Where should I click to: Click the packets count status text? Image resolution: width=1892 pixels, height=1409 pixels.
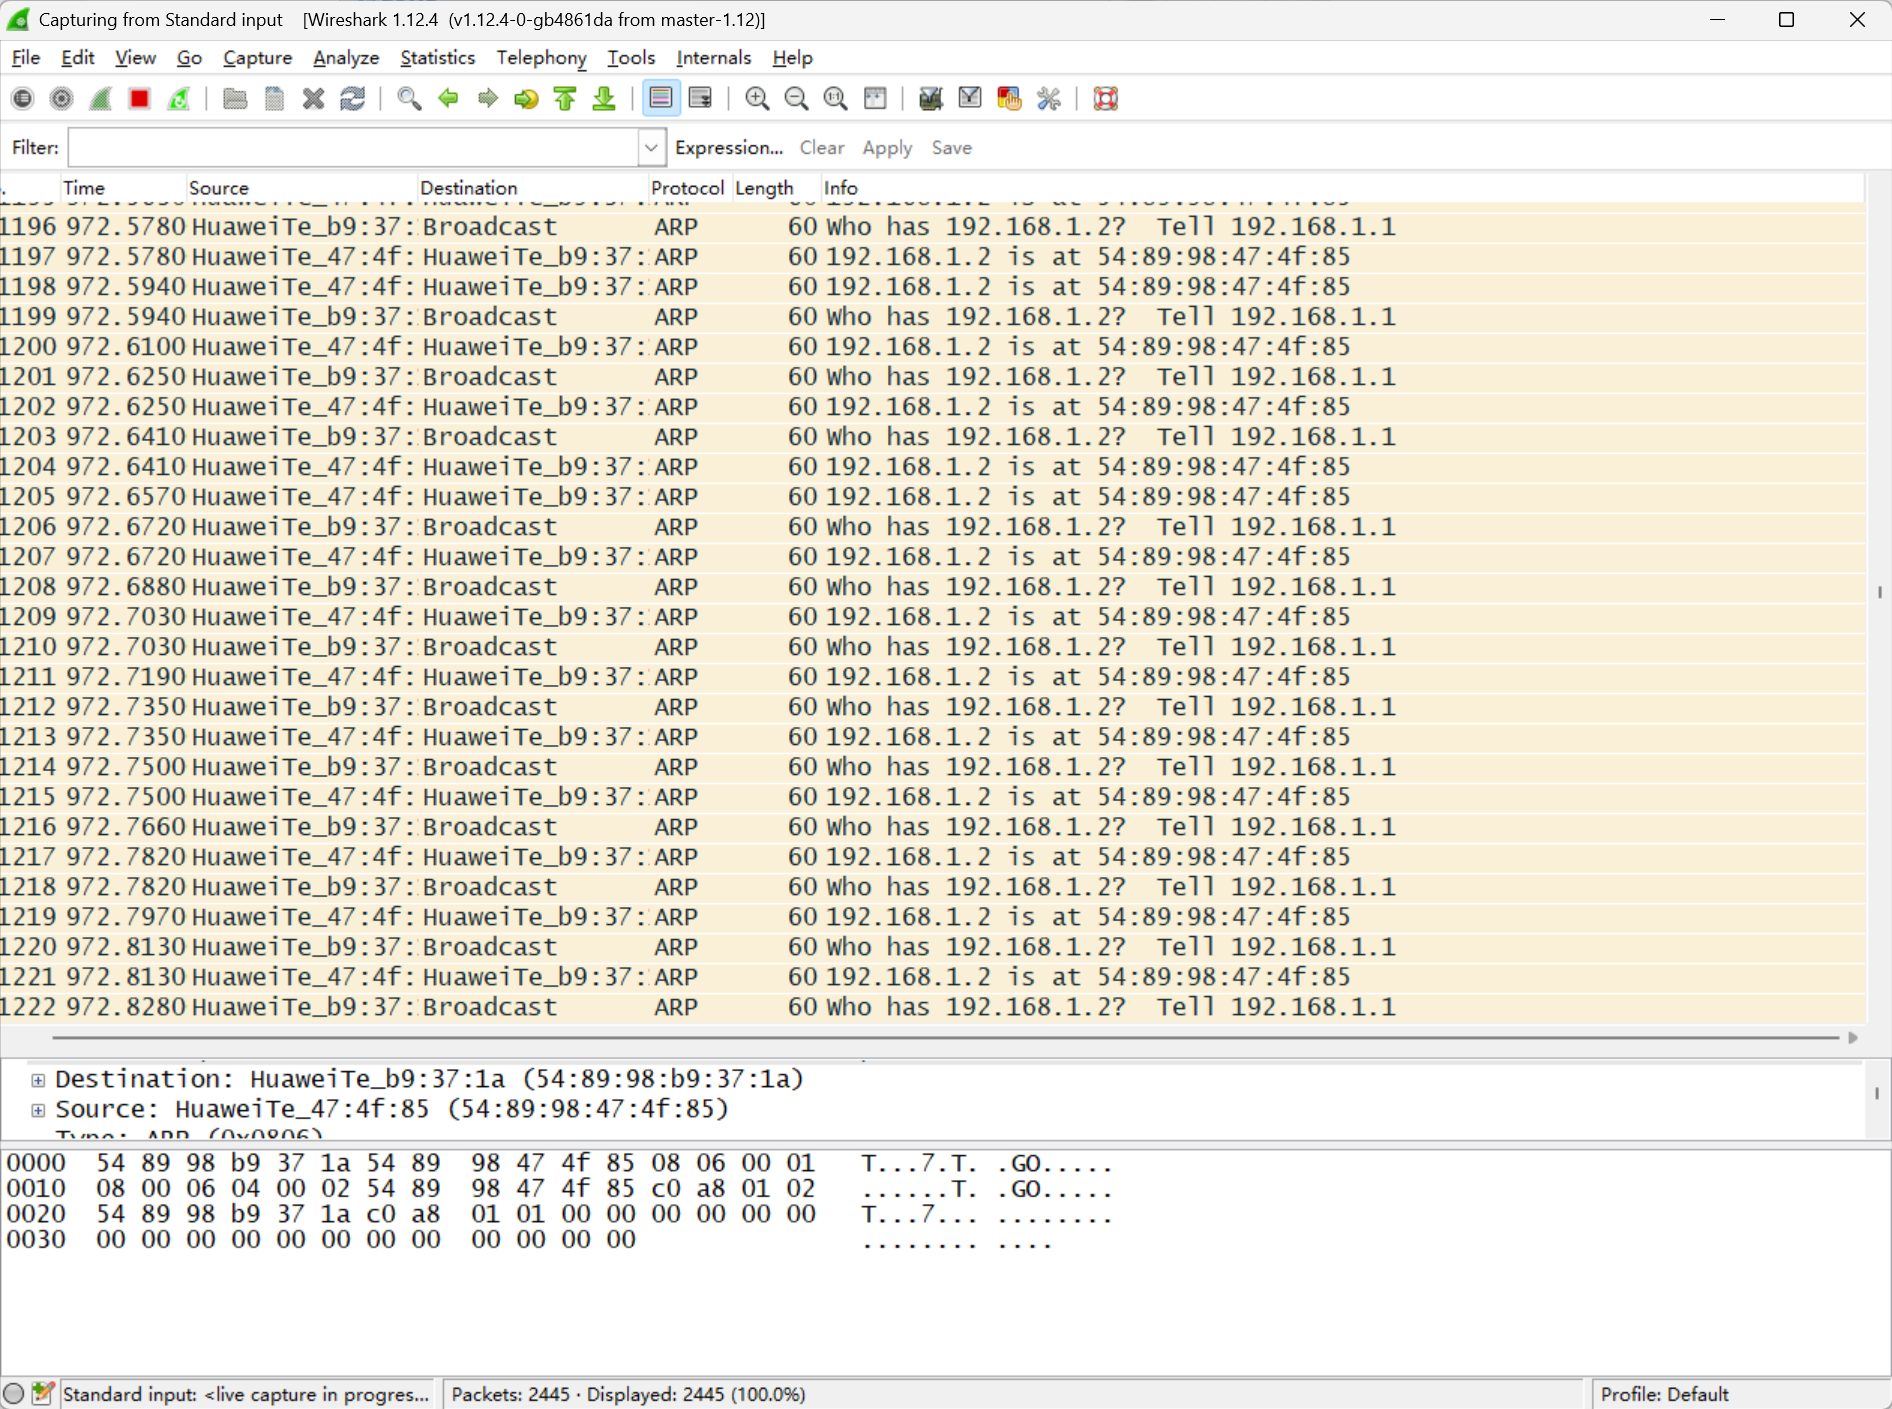pos(628,1394)
